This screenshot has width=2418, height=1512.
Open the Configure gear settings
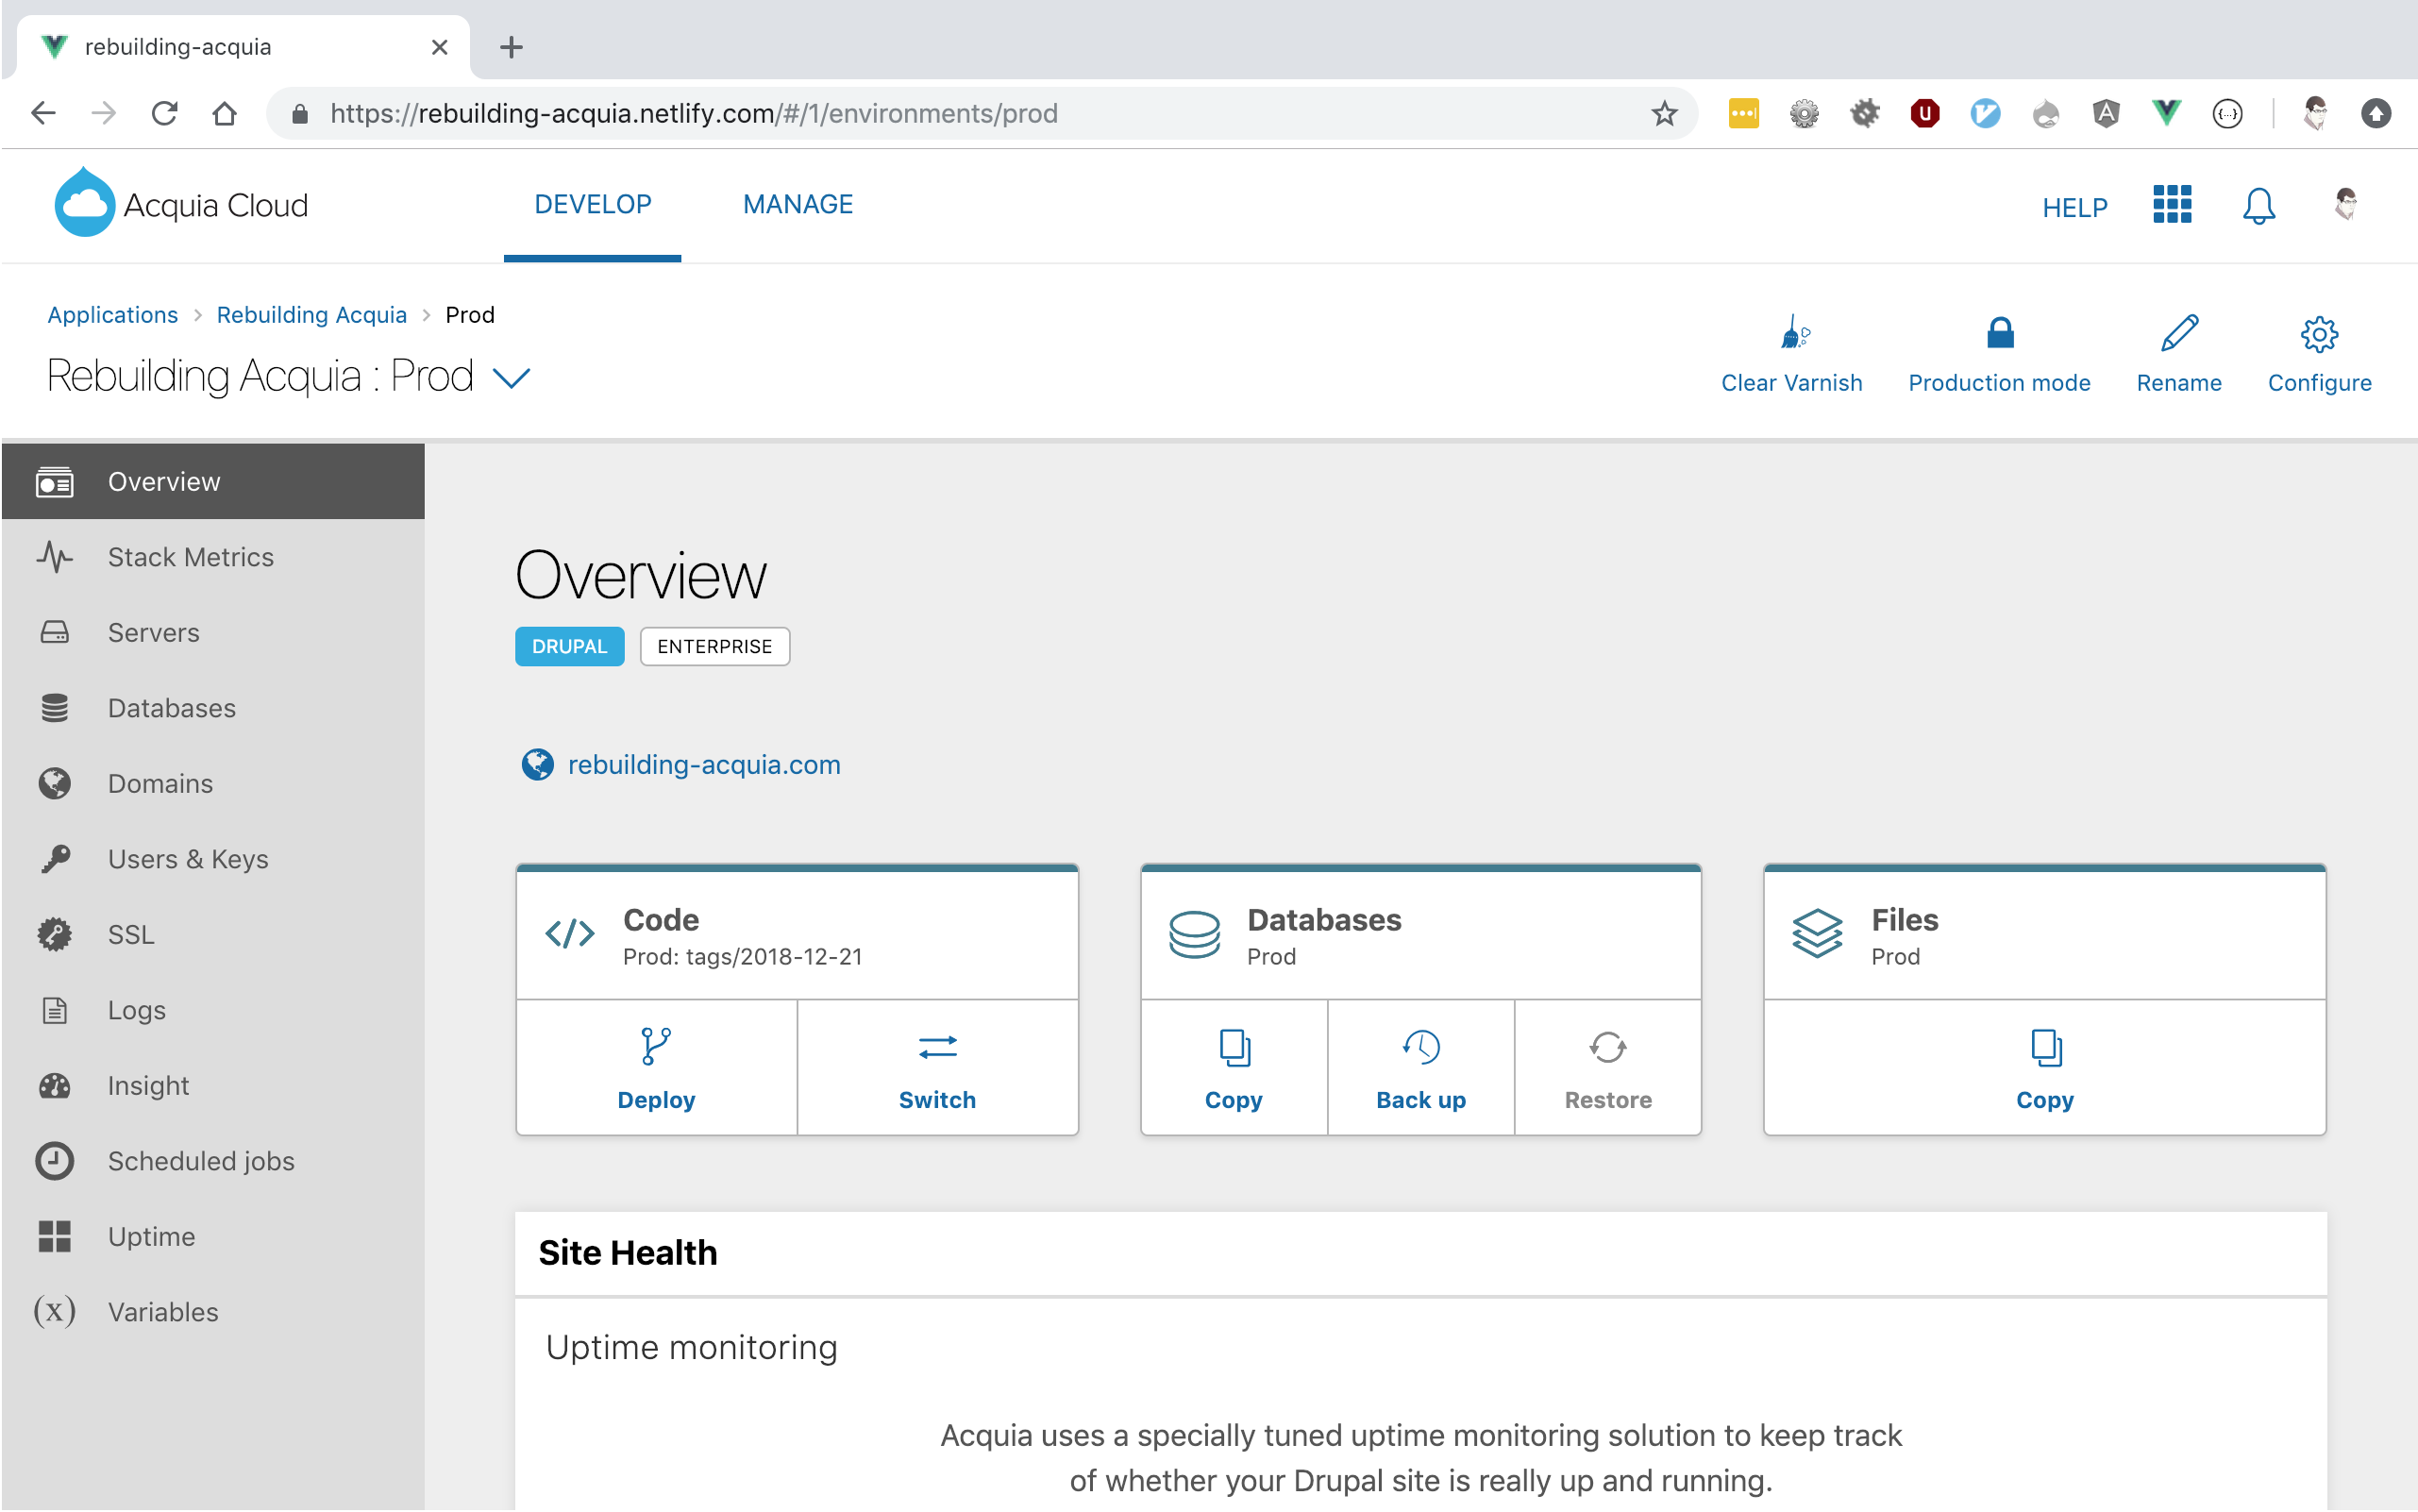pyautogui.click(x=2318, y=334)
